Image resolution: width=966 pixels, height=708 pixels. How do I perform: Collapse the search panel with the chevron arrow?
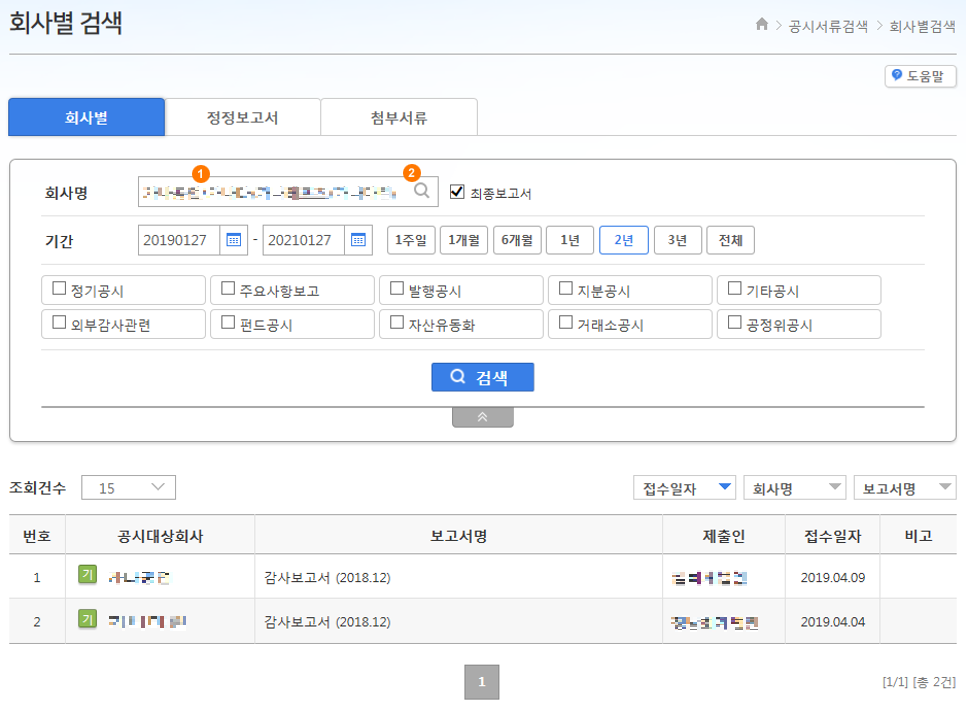[x=483, y=416]
